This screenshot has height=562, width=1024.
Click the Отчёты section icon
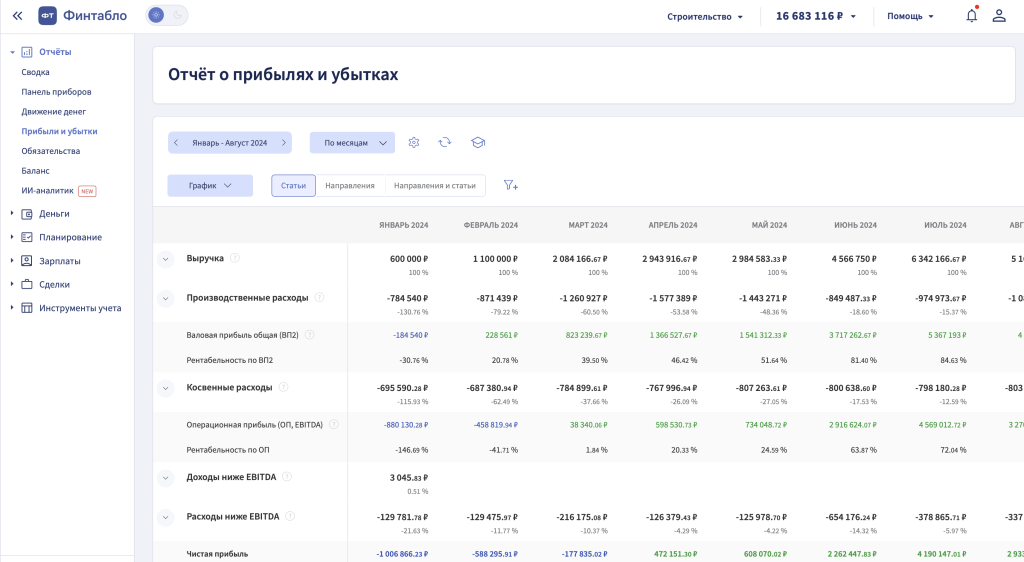coord(27,52)
